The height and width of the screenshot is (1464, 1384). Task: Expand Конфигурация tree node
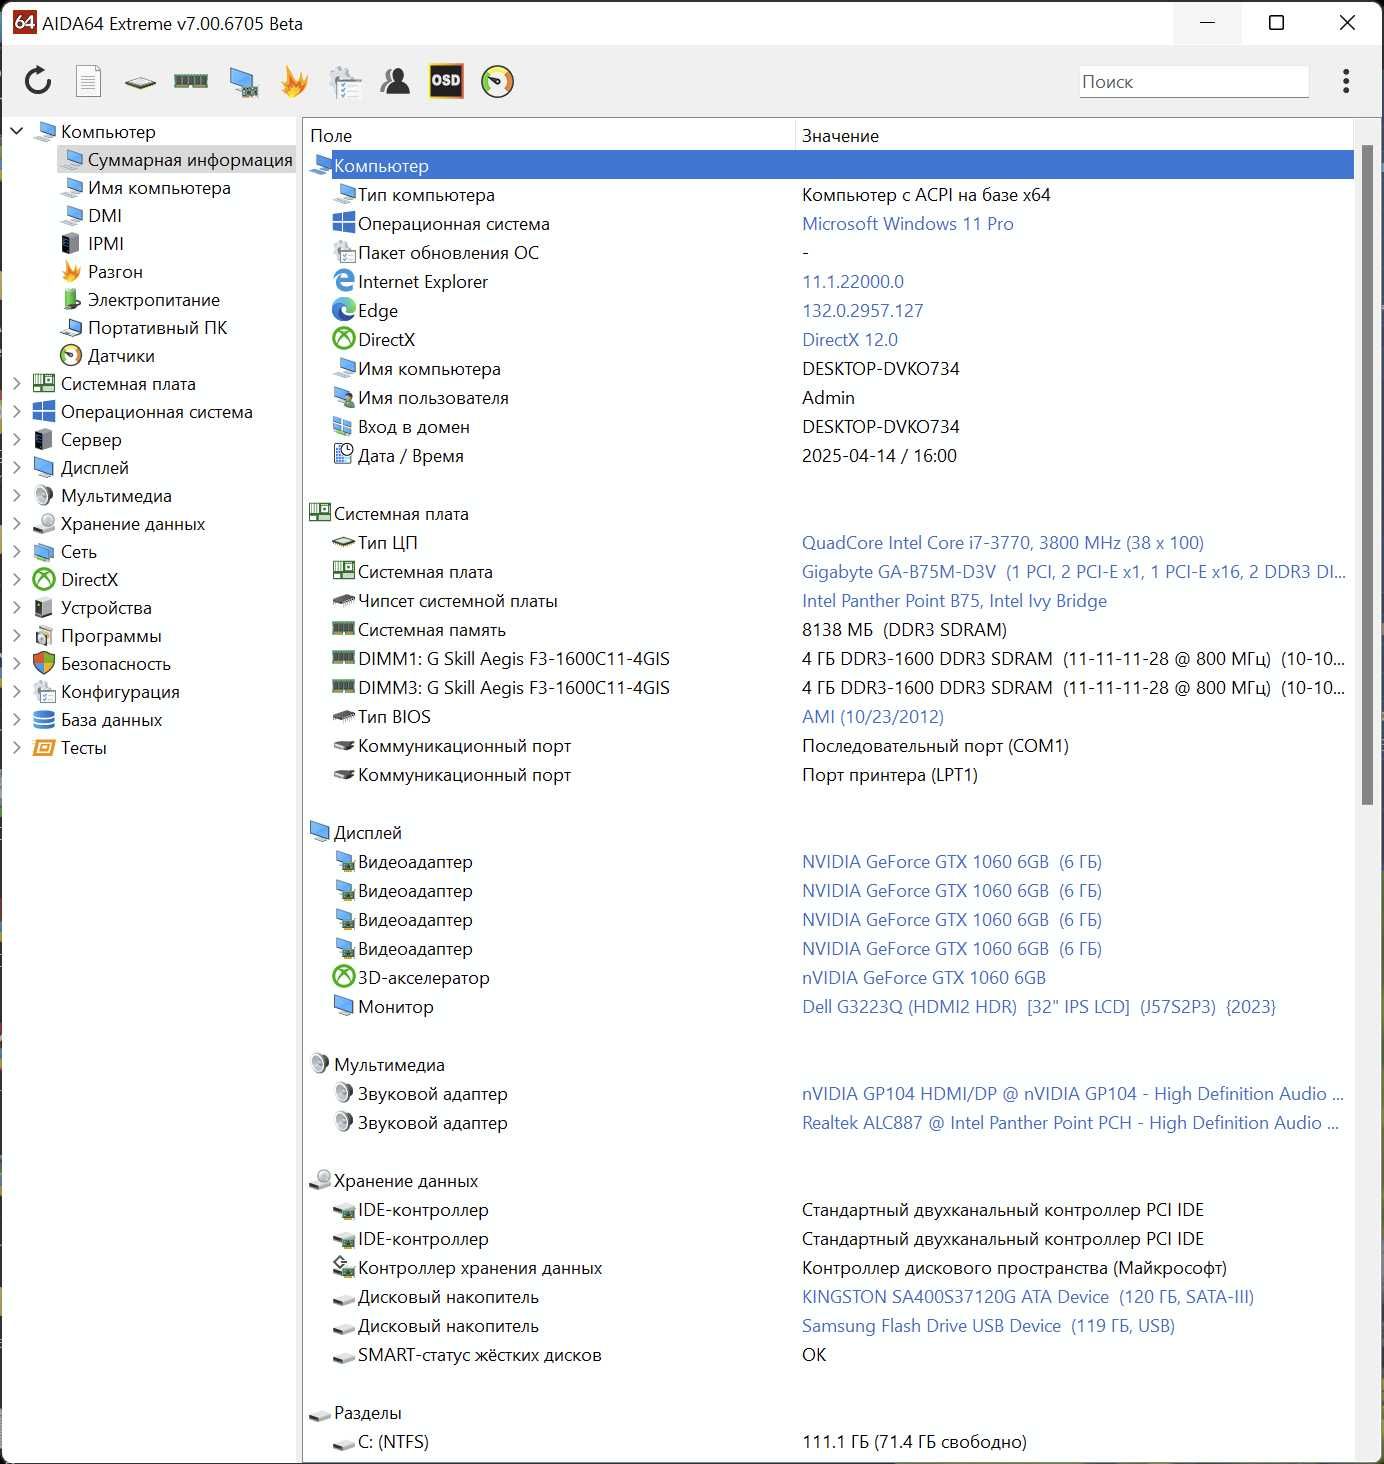tap(17, 691)
